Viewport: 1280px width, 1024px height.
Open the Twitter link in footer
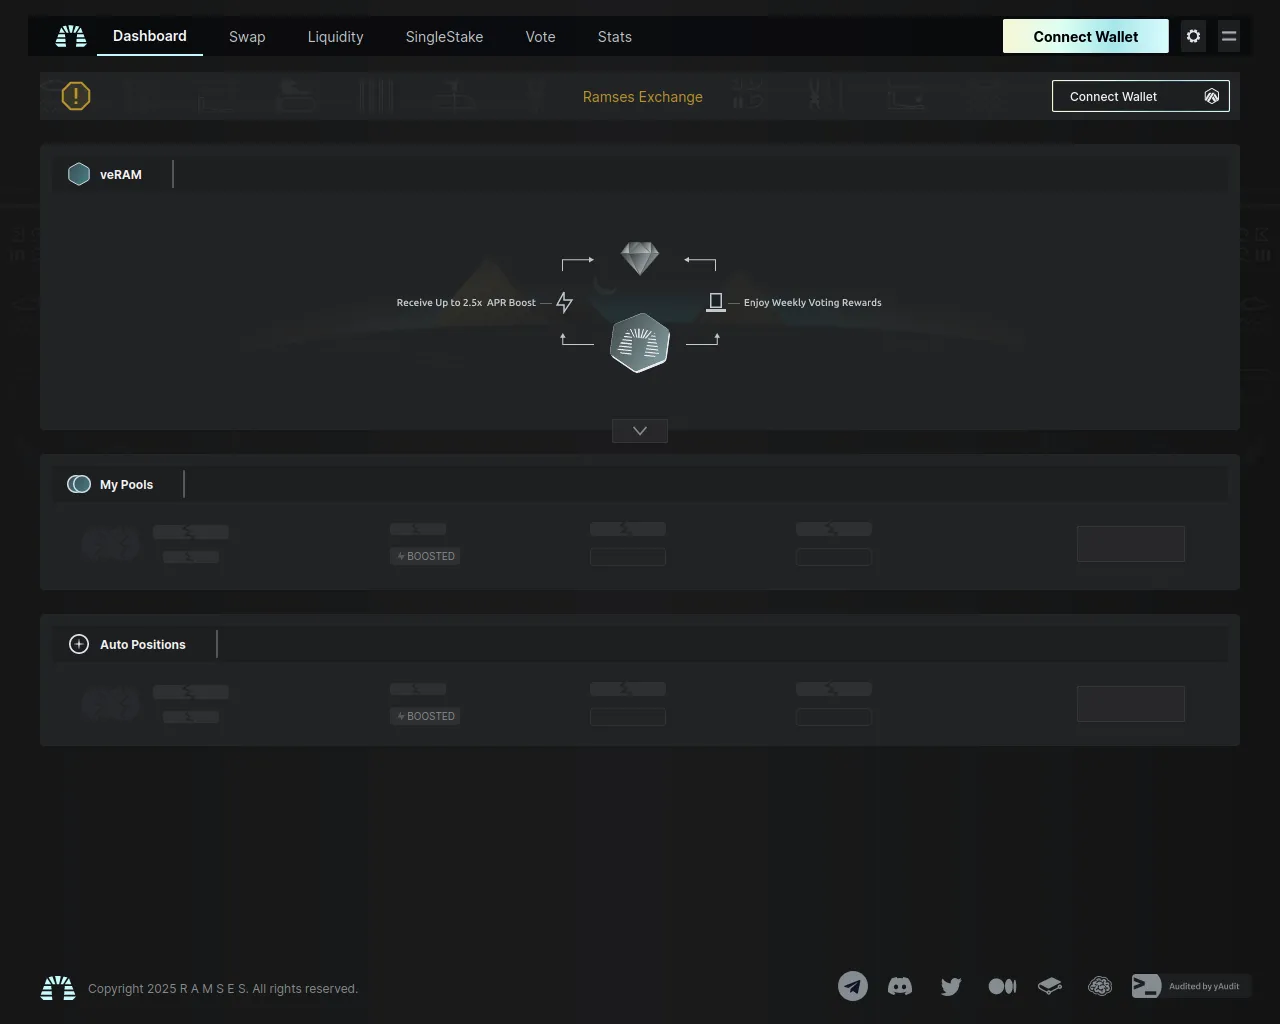click(x=951, y=987)
